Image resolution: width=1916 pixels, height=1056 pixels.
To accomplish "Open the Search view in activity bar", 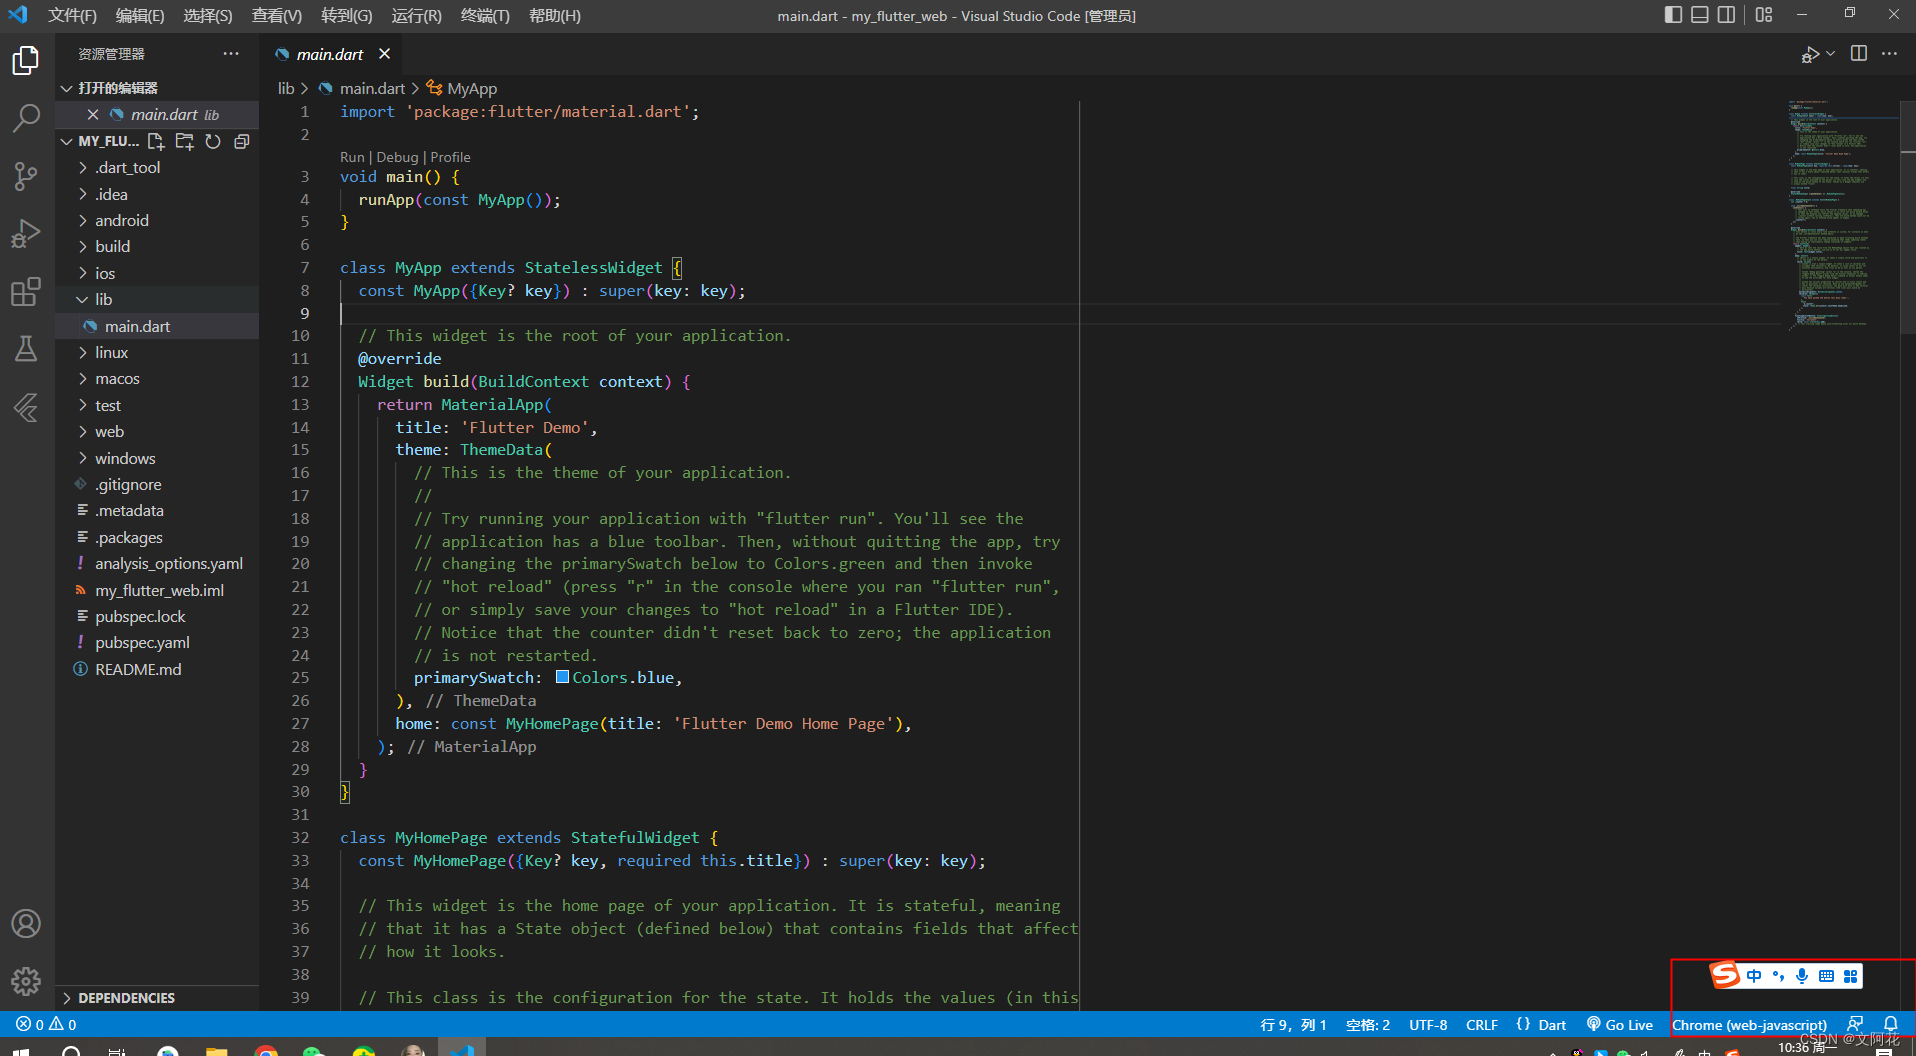I will (x=26, y=118).
